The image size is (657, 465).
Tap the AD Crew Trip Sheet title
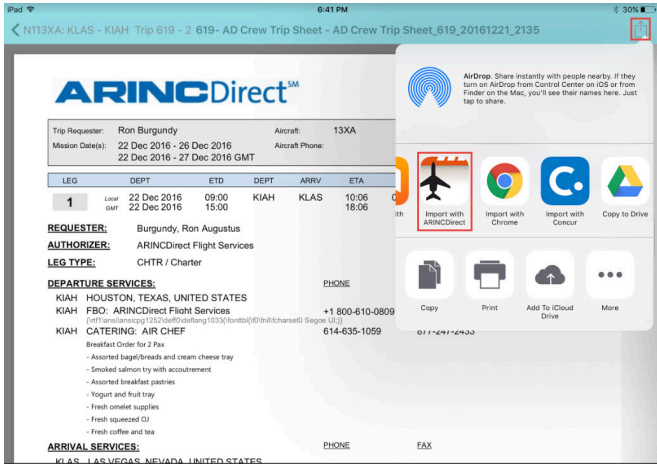[367, 30]
